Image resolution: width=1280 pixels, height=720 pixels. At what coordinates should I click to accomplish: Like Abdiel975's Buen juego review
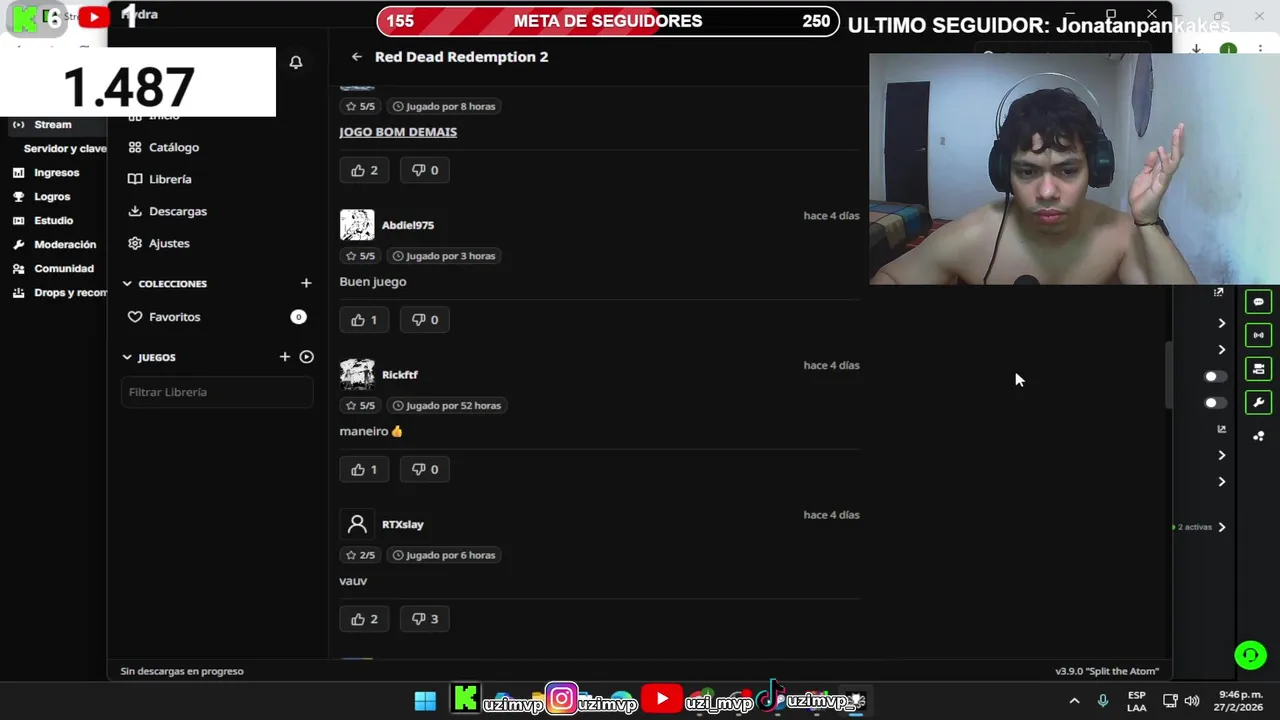(x=364, y=320)
